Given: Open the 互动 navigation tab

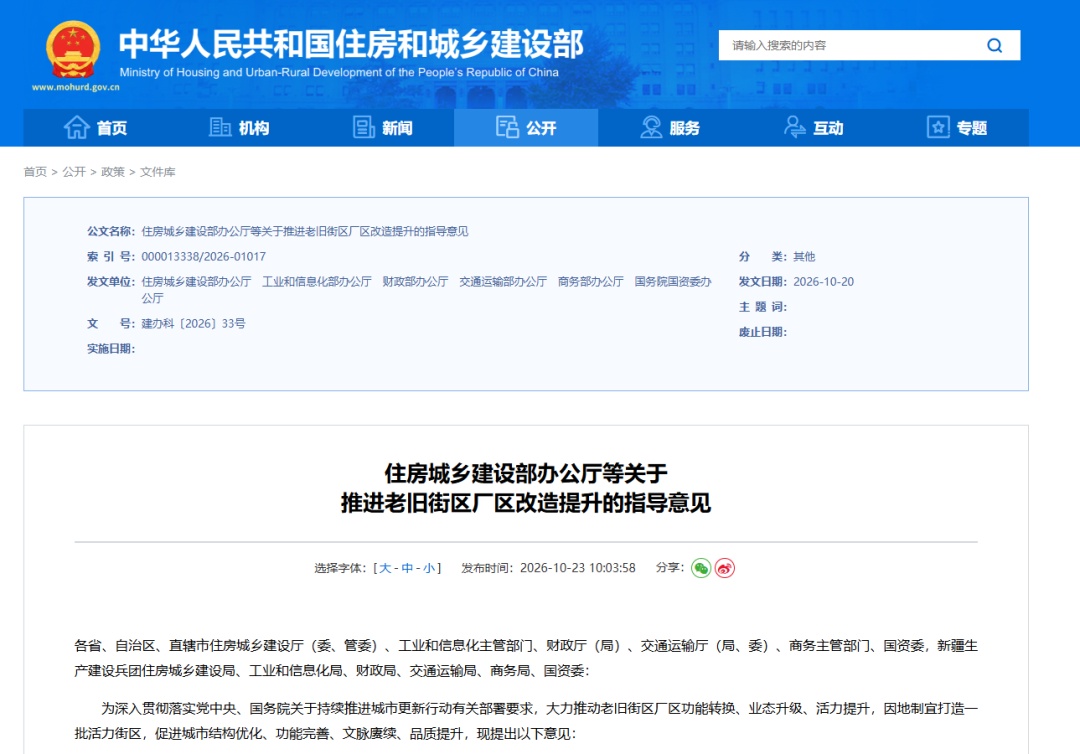Looking at the screenshot, I should (813, 127).
